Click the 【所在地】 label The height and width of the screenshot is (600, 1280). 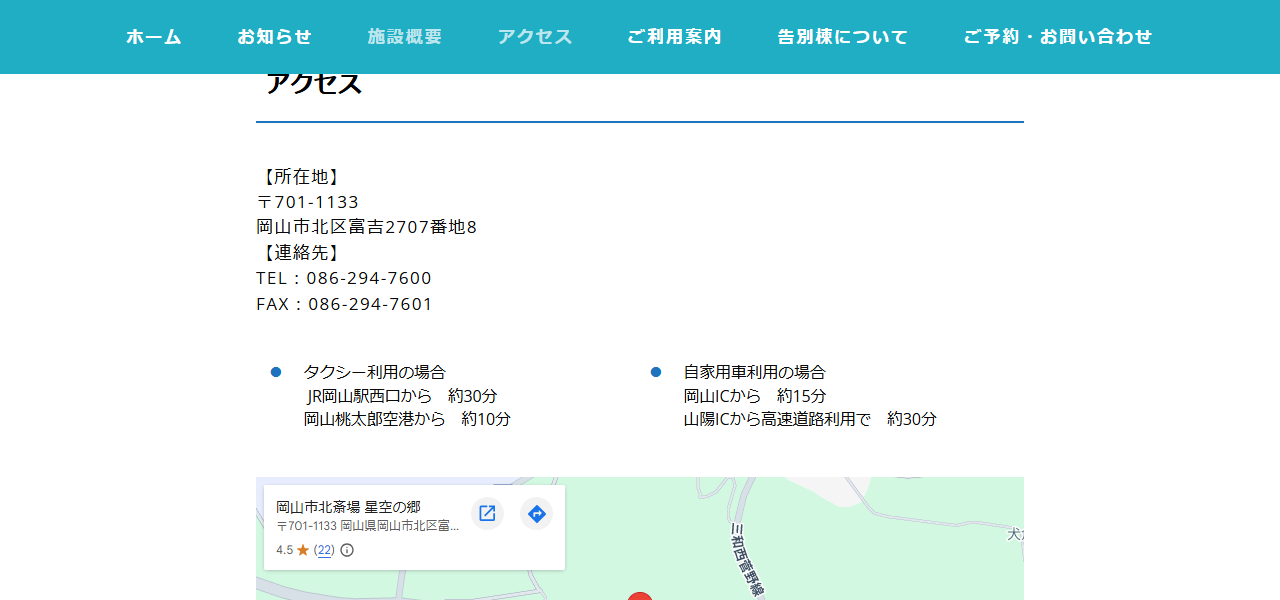(300, 177)
